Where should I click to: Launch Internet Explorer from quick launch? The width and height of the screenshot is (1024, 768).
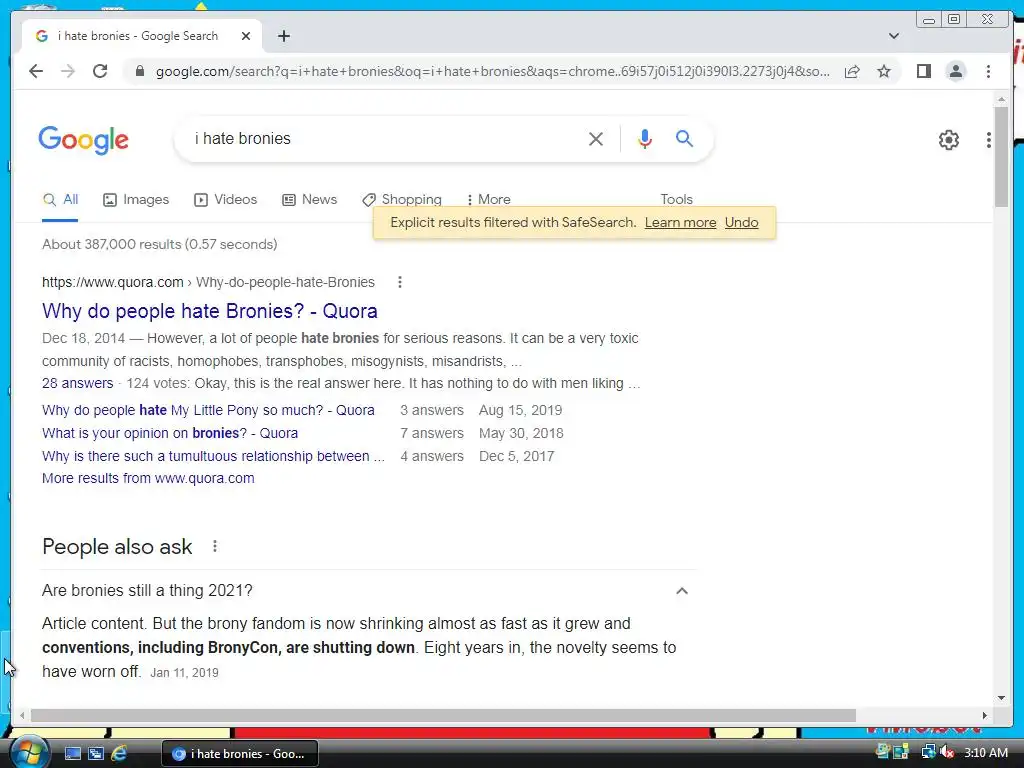[119, 754]
